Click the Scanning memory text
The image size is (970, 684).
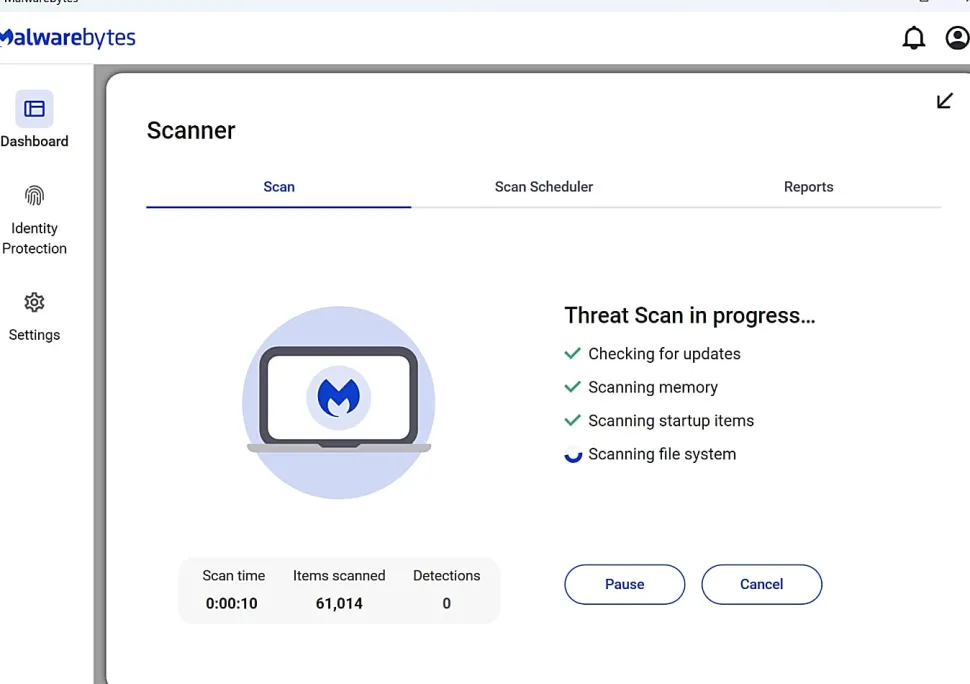point(653,387)
